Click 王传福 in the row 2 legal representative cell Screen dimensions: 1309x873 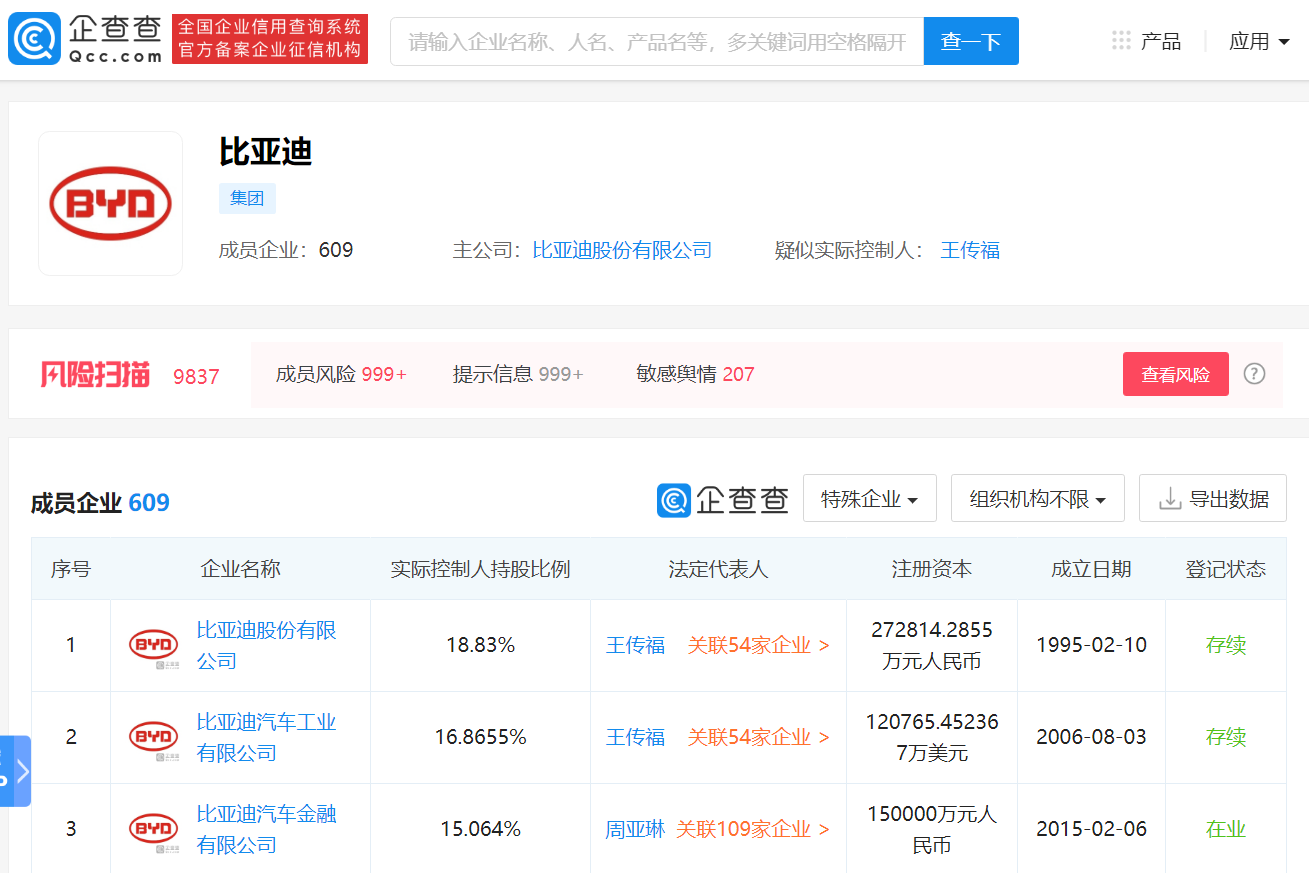[x=635, y=737]
